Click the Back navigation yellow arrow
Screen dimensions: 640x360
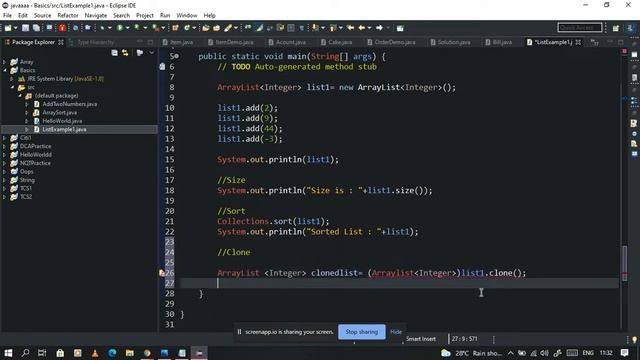point(362,28)
